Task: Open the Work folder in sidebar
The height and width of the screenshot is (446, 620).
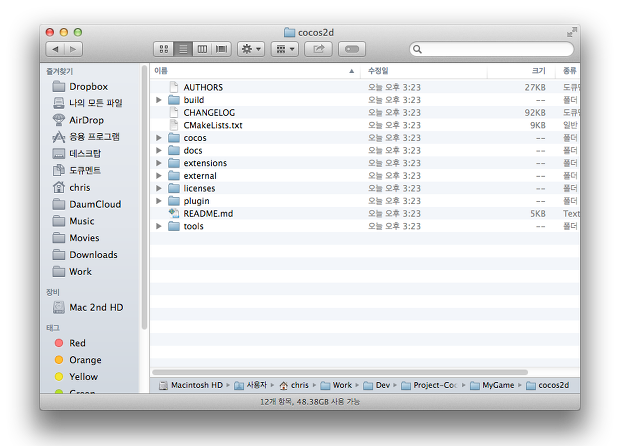Action: point(72,272)
